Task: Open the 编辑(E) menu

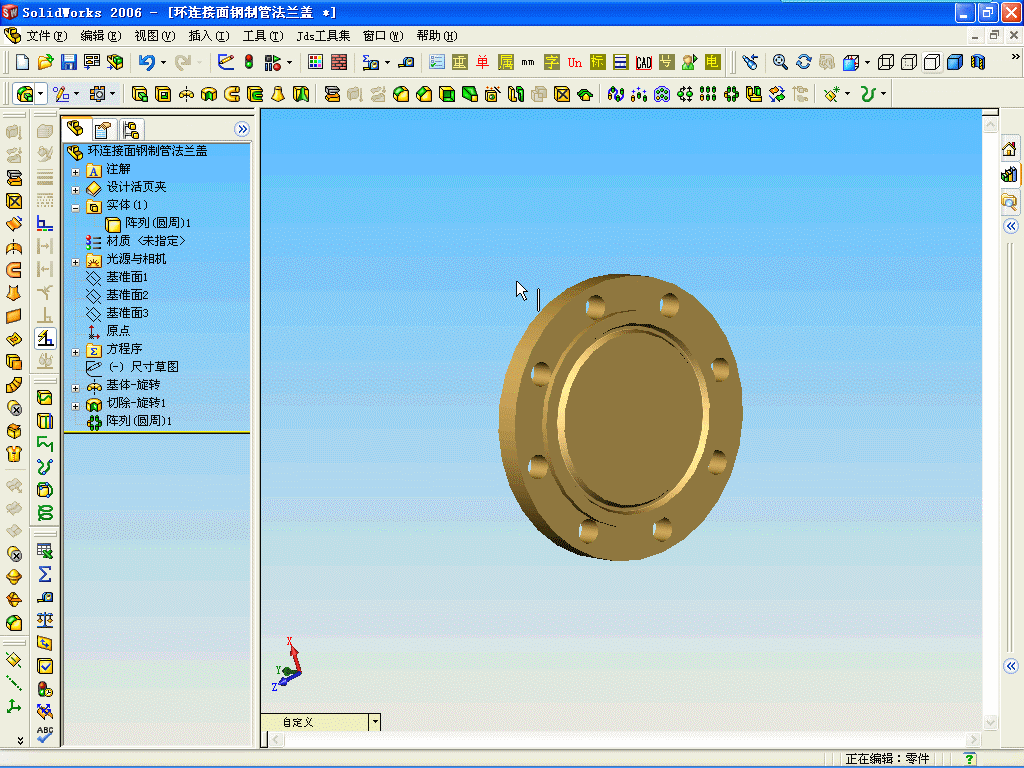Action: point(100,36)
